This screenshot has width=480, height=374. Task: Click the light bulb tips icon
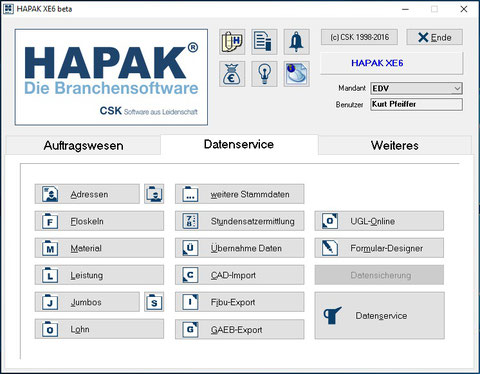point(264,74)
